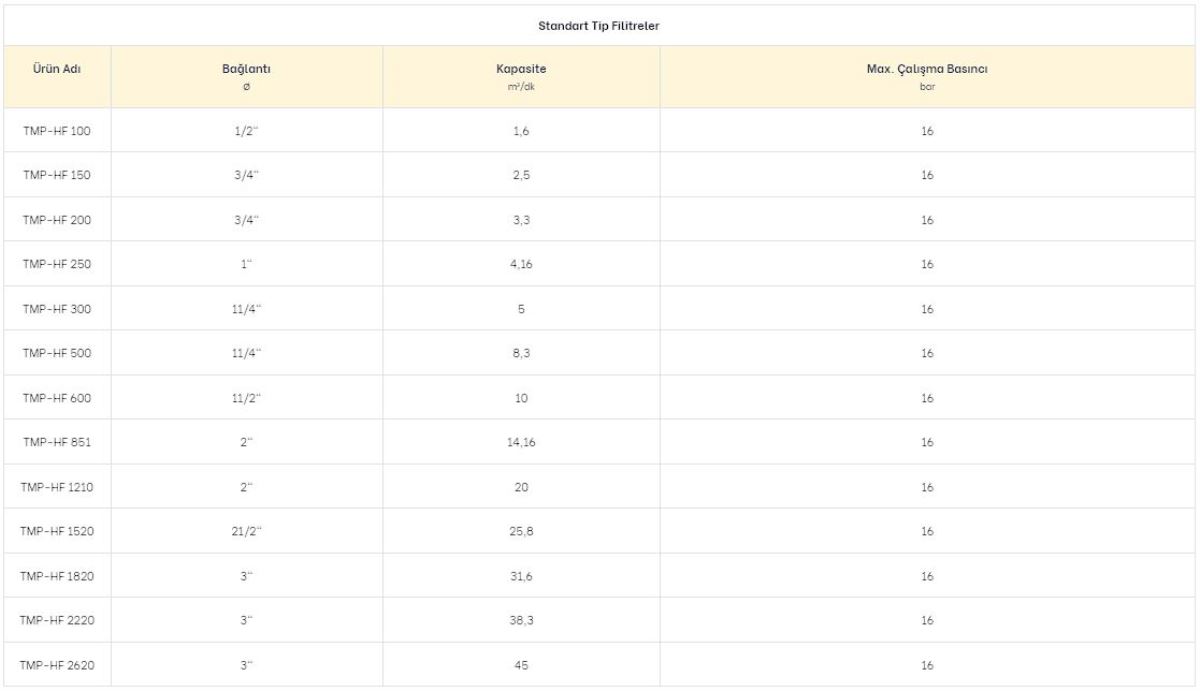Click the TMP-HF 200 row label
Image resolution: width=1200 pixels, height=691 pixels.
pyautogui.click(x=57, y=220)
